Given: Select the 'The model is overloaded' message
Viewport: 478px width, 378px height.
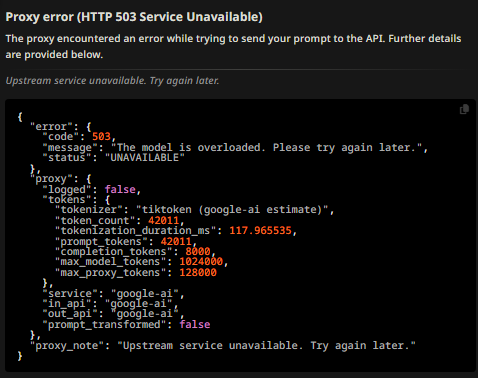Looking at the screenshot, I should [267, 147].
